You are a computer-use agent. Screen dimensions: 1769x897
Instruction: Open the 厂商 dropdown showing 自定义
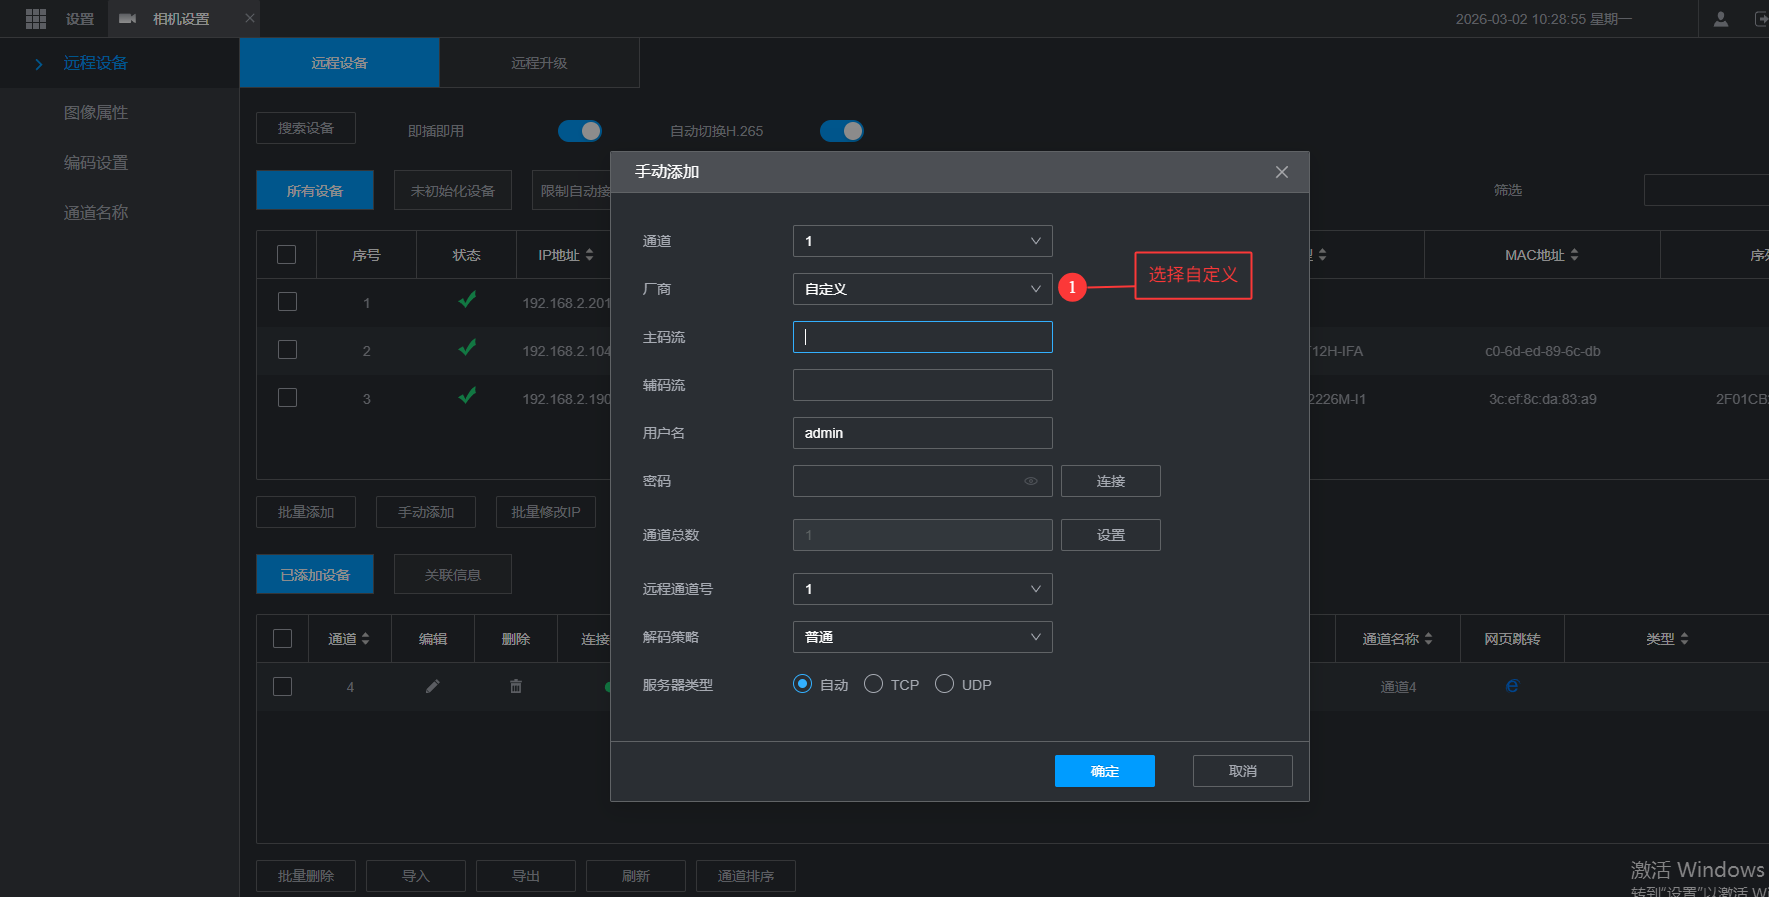(x=922, y=289)
